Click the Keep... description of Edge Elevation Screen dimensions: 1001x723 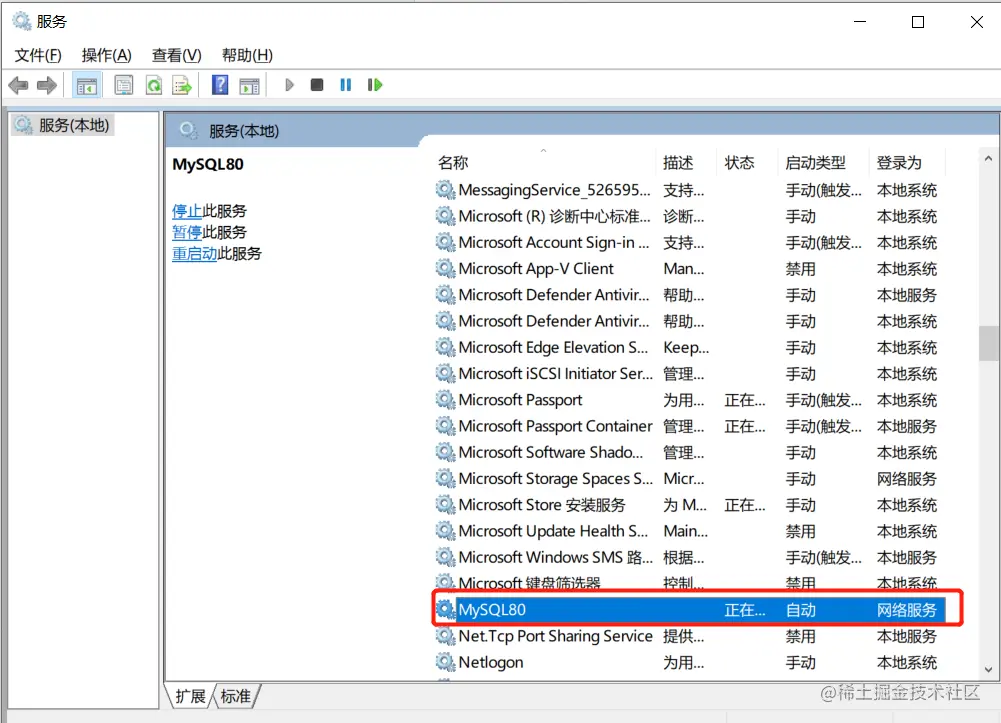coord(686,347)
